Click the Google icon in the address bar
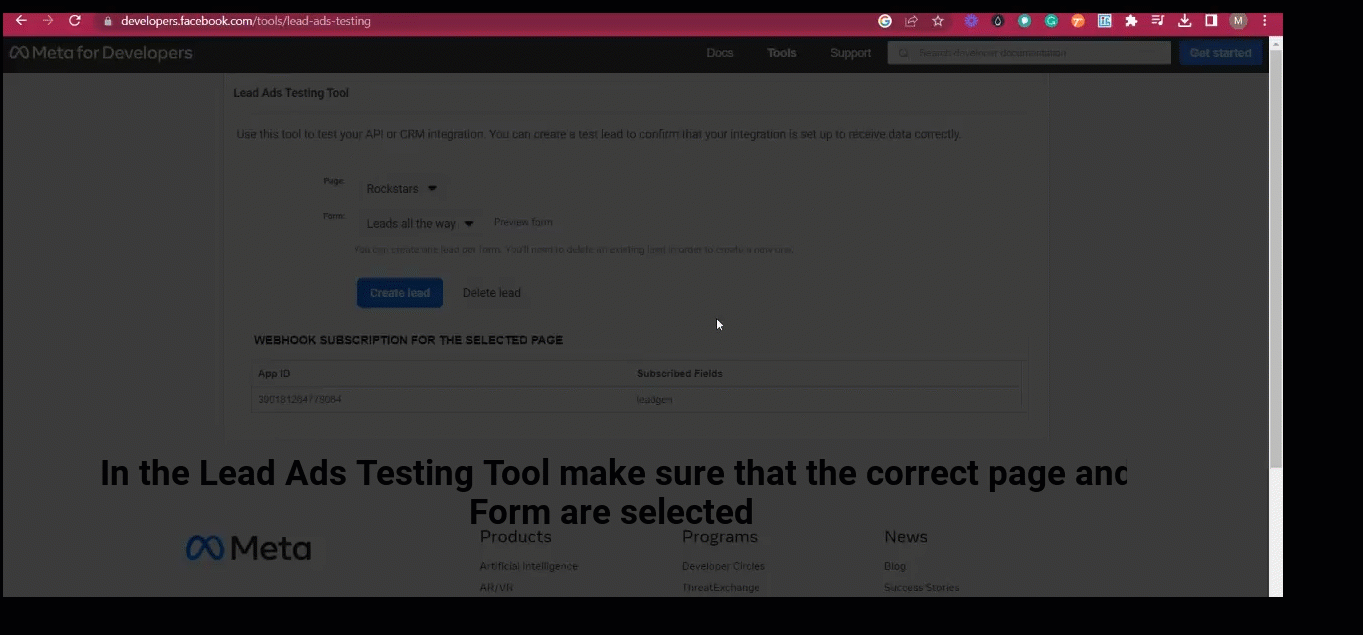The width and height of the screenshot is (1363, 635). coord(885,21)
